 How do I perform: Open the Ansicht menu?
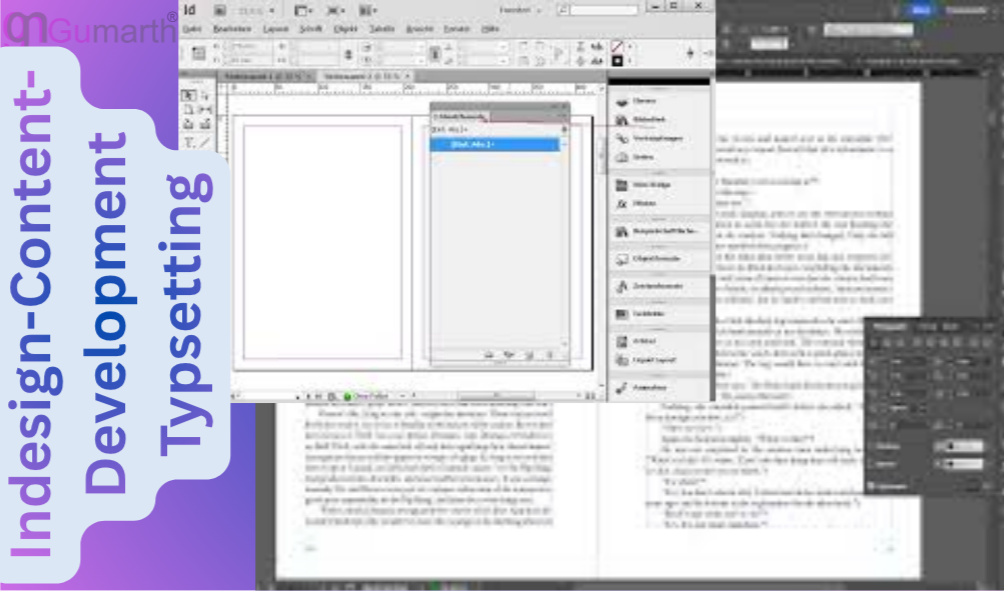(420, 29)
